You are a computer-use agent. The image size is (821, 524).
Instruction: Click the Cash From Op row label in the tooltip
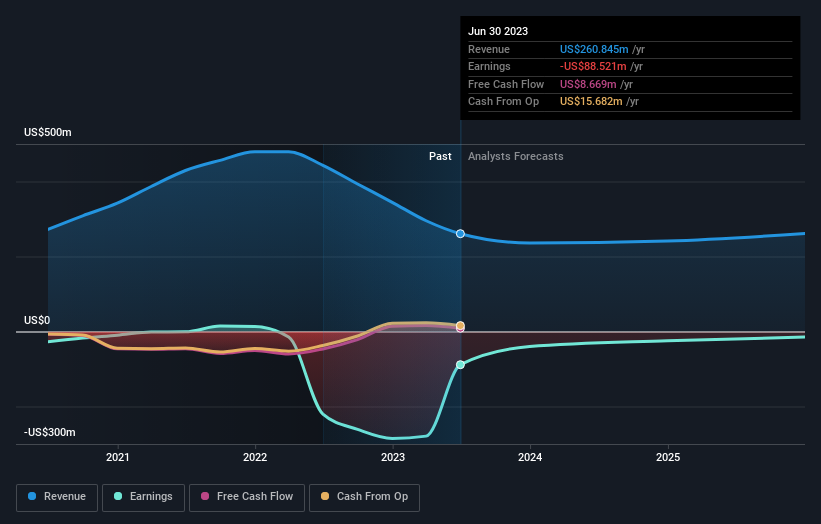point(504,102)
